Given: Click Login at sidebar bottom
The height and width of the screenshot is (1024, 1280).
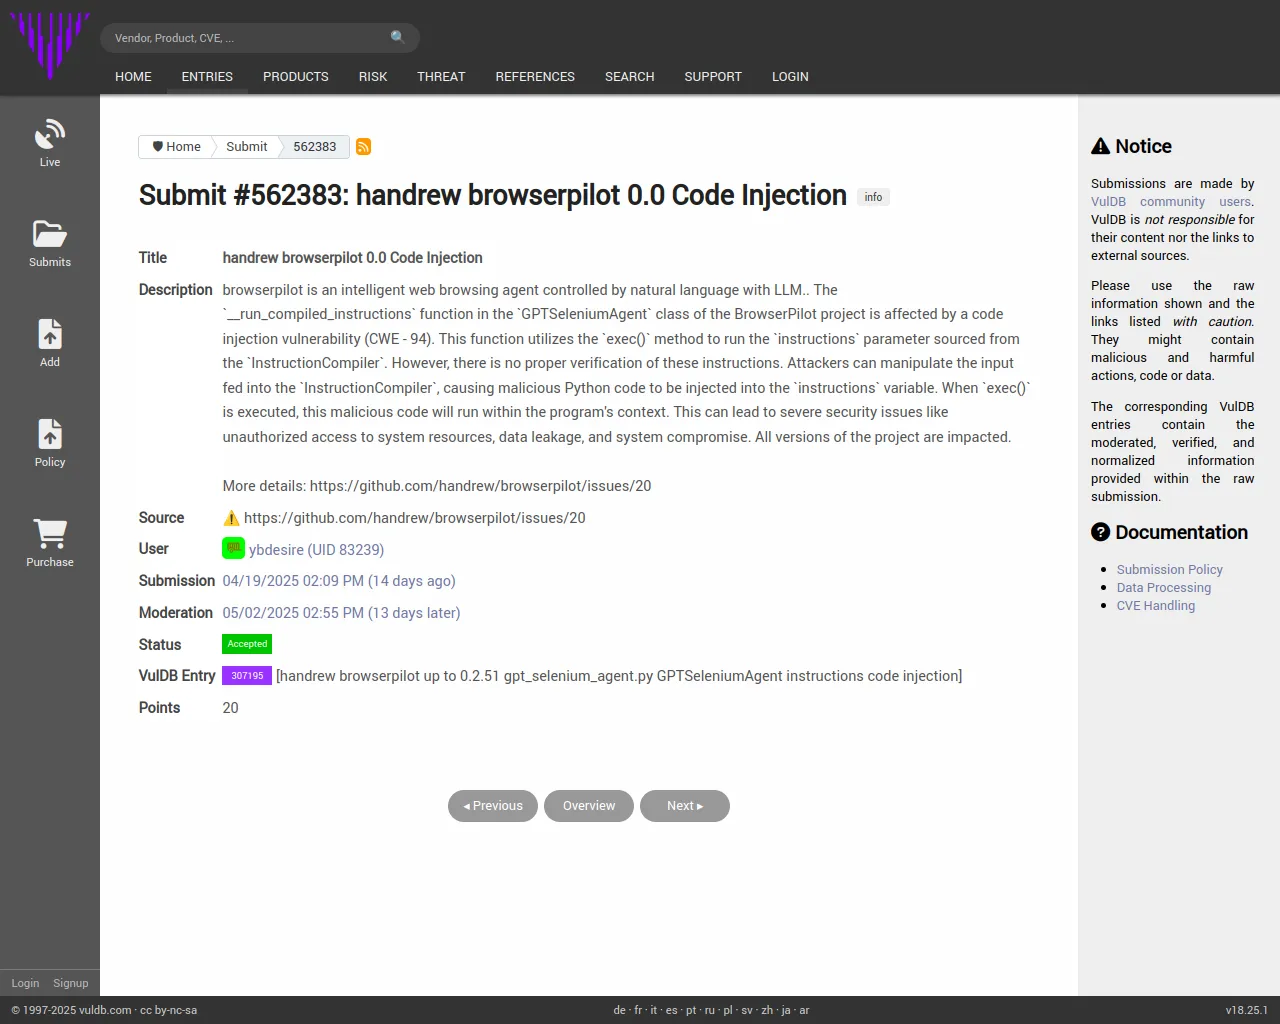Looking at the screenshot, I should click(25, 983).
